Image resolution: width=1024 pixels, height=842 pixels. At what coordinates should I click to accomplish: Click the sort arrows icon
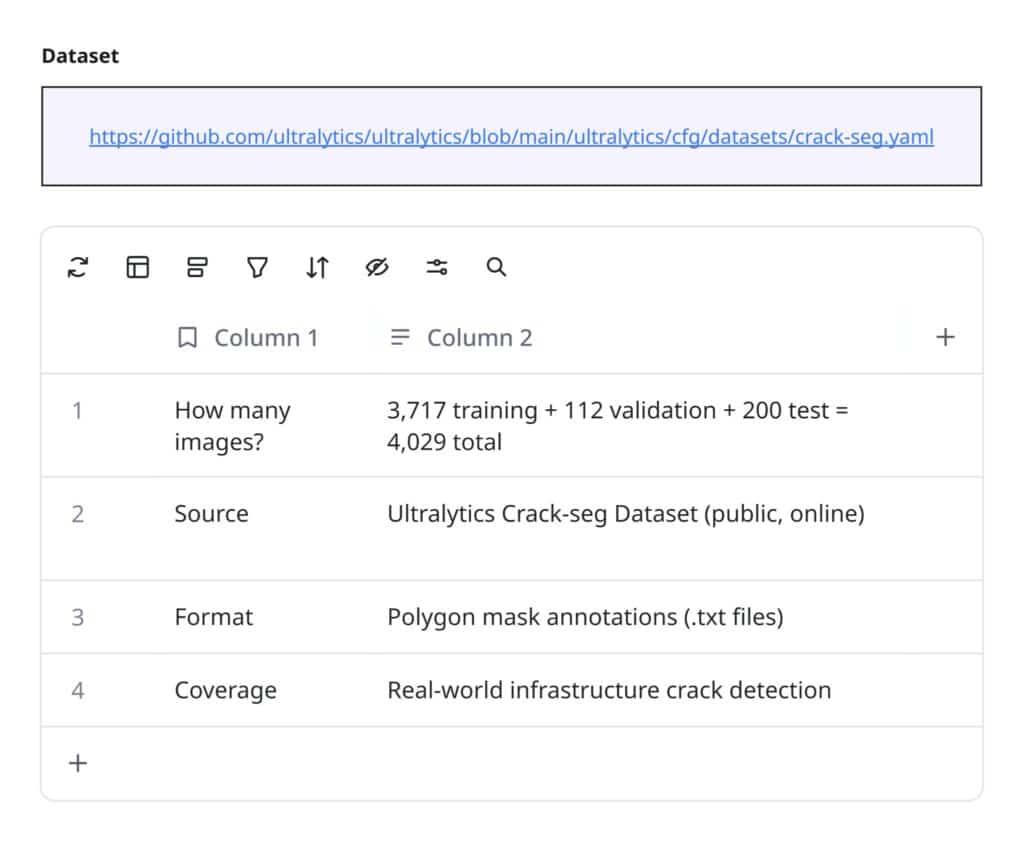pos(317,267)
